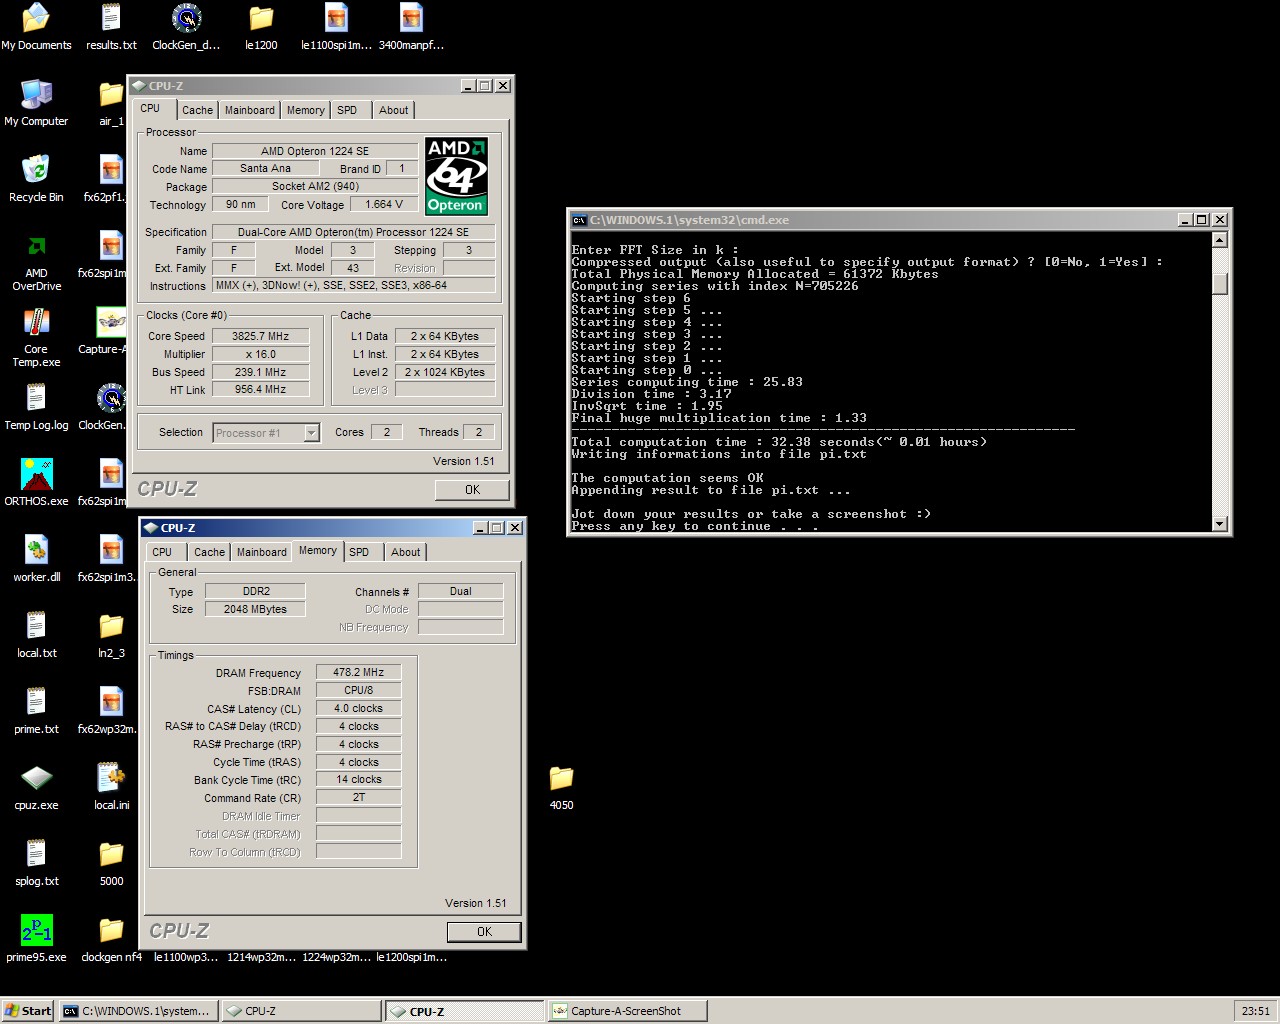The height and width of the screenshot is (1024, 1280).
Task: Click the 1214wp32m... label at desktop bottom
Action: point(261,958)
